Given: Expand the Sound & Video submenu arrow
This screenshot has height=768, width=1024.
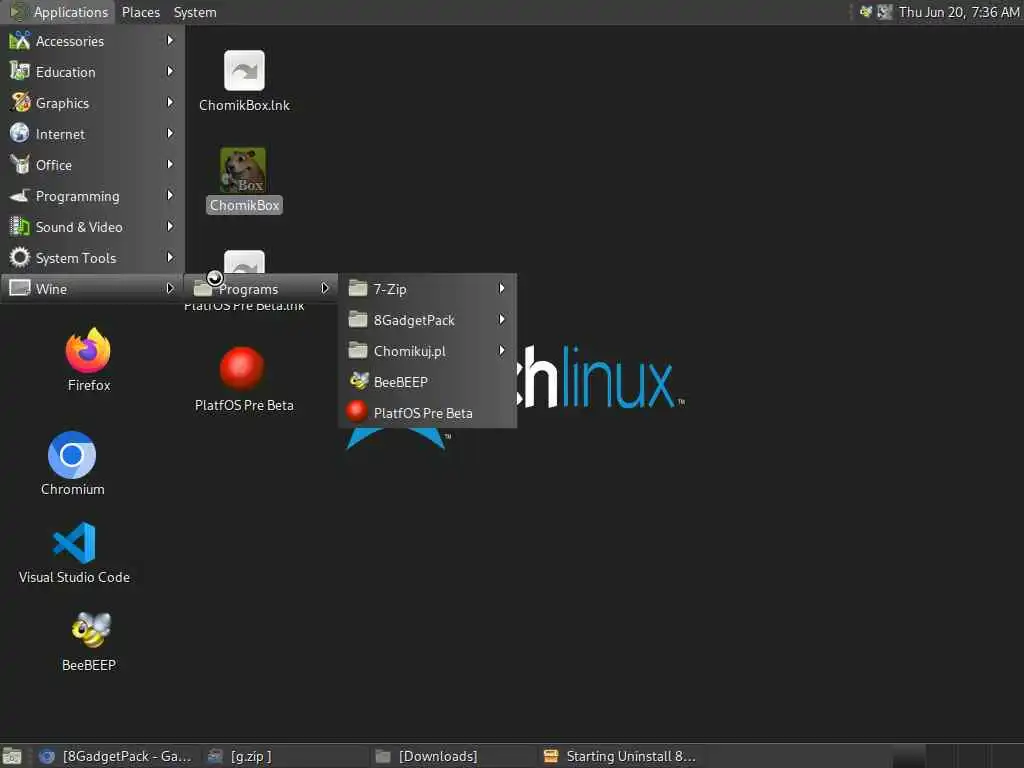Looking at the screenshot, I should pyautogui.click(x=170, y=227).
